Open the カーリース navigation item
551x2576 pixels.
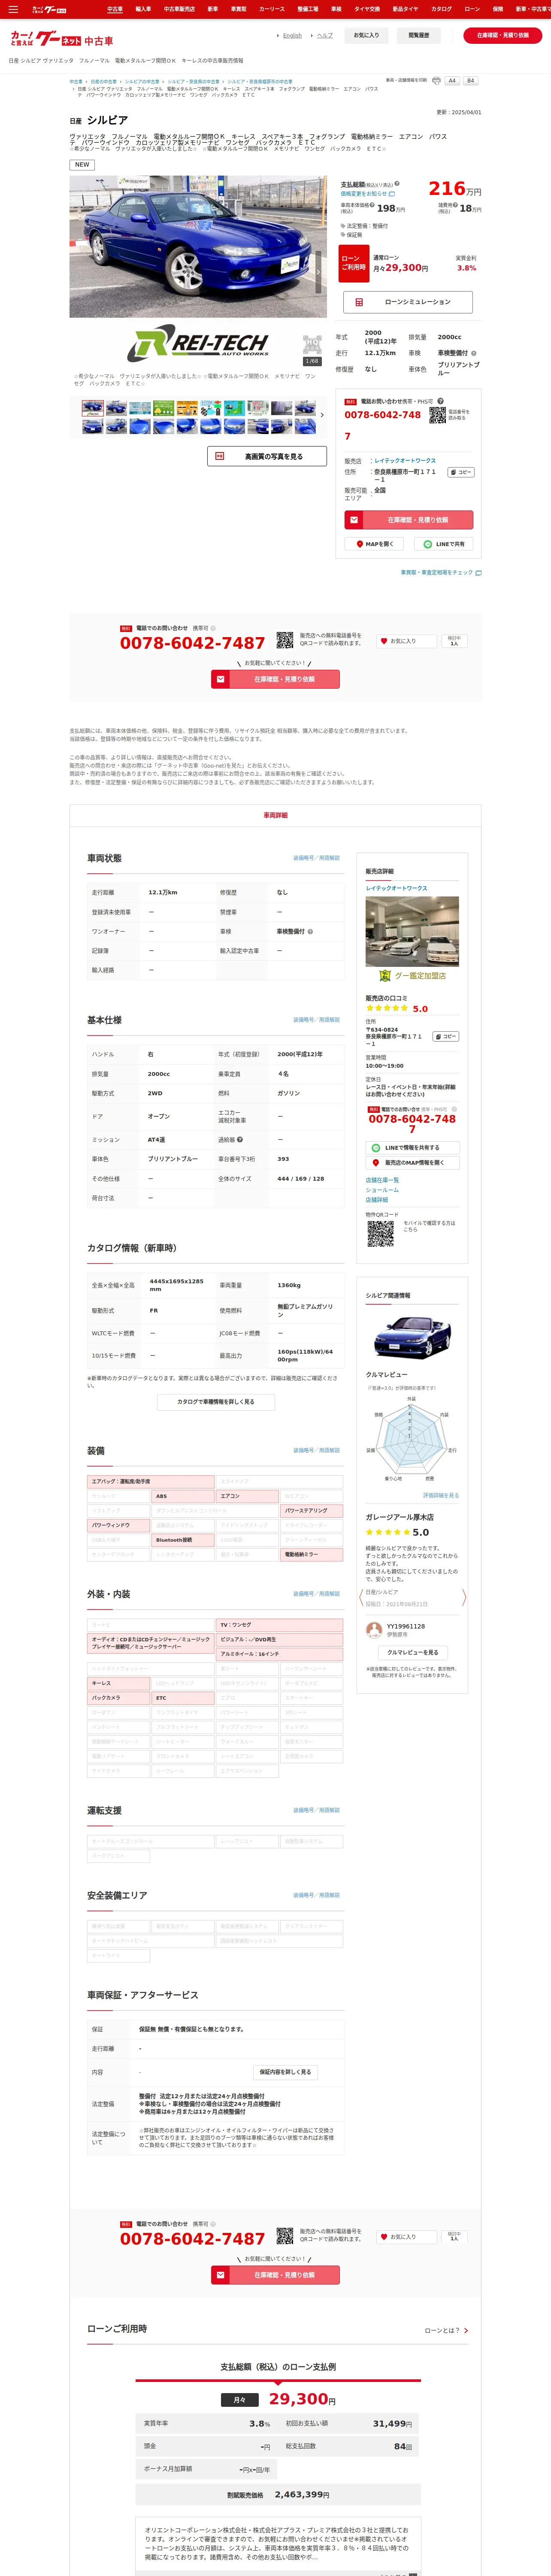(271, 9)
